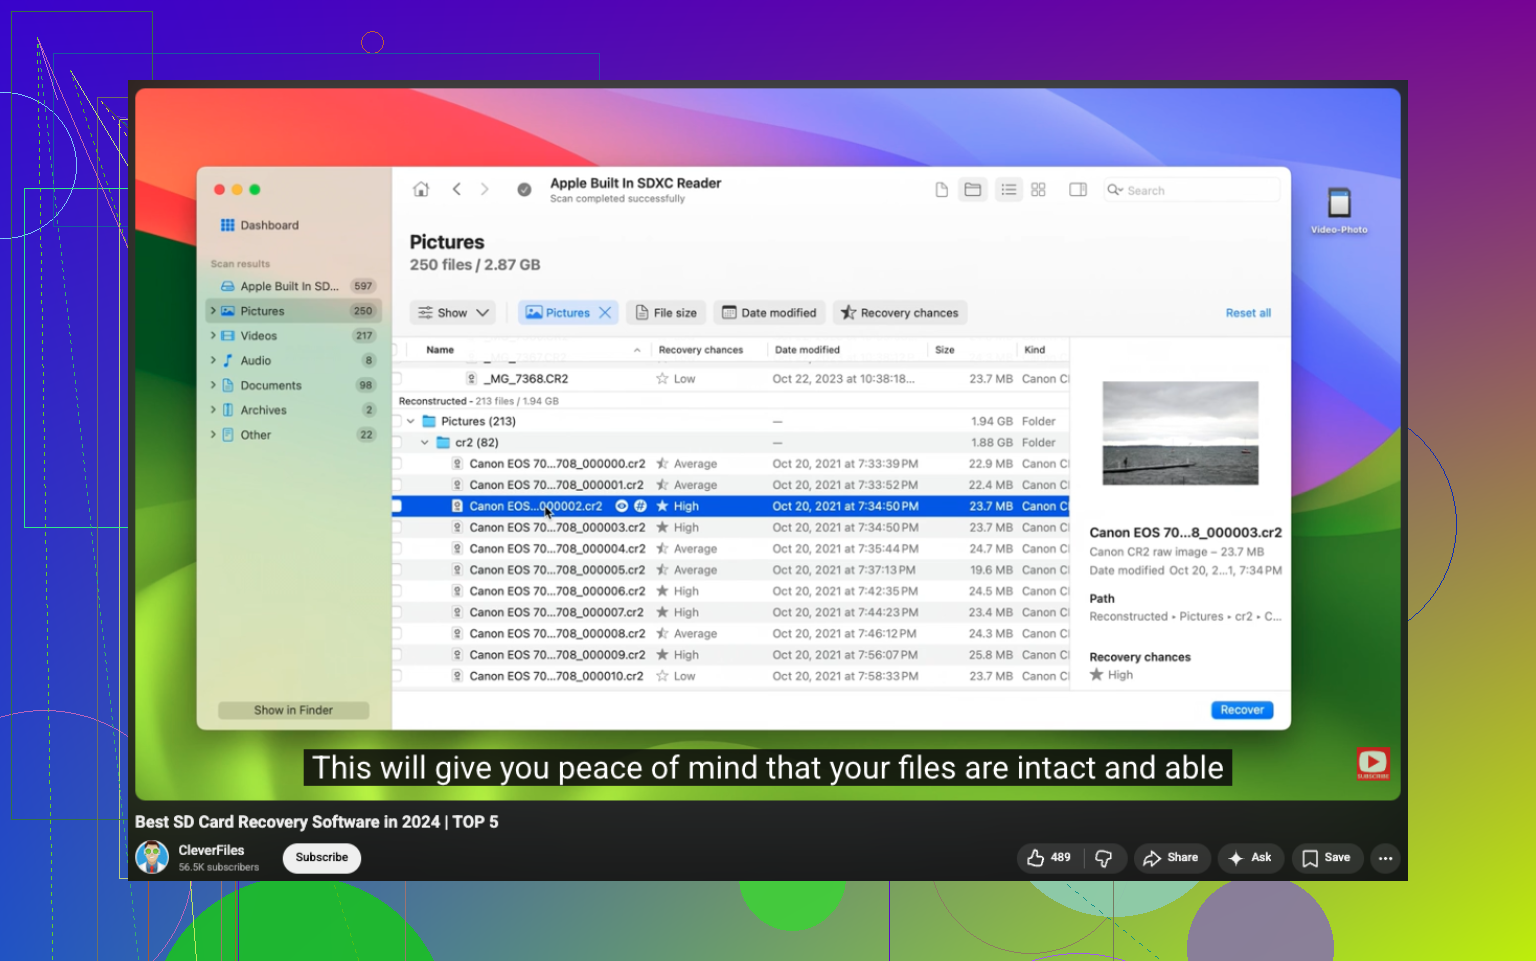Click the star icon beside Low for _MG_7368.CR2
1536x961 pixels.
coord(662,379)
